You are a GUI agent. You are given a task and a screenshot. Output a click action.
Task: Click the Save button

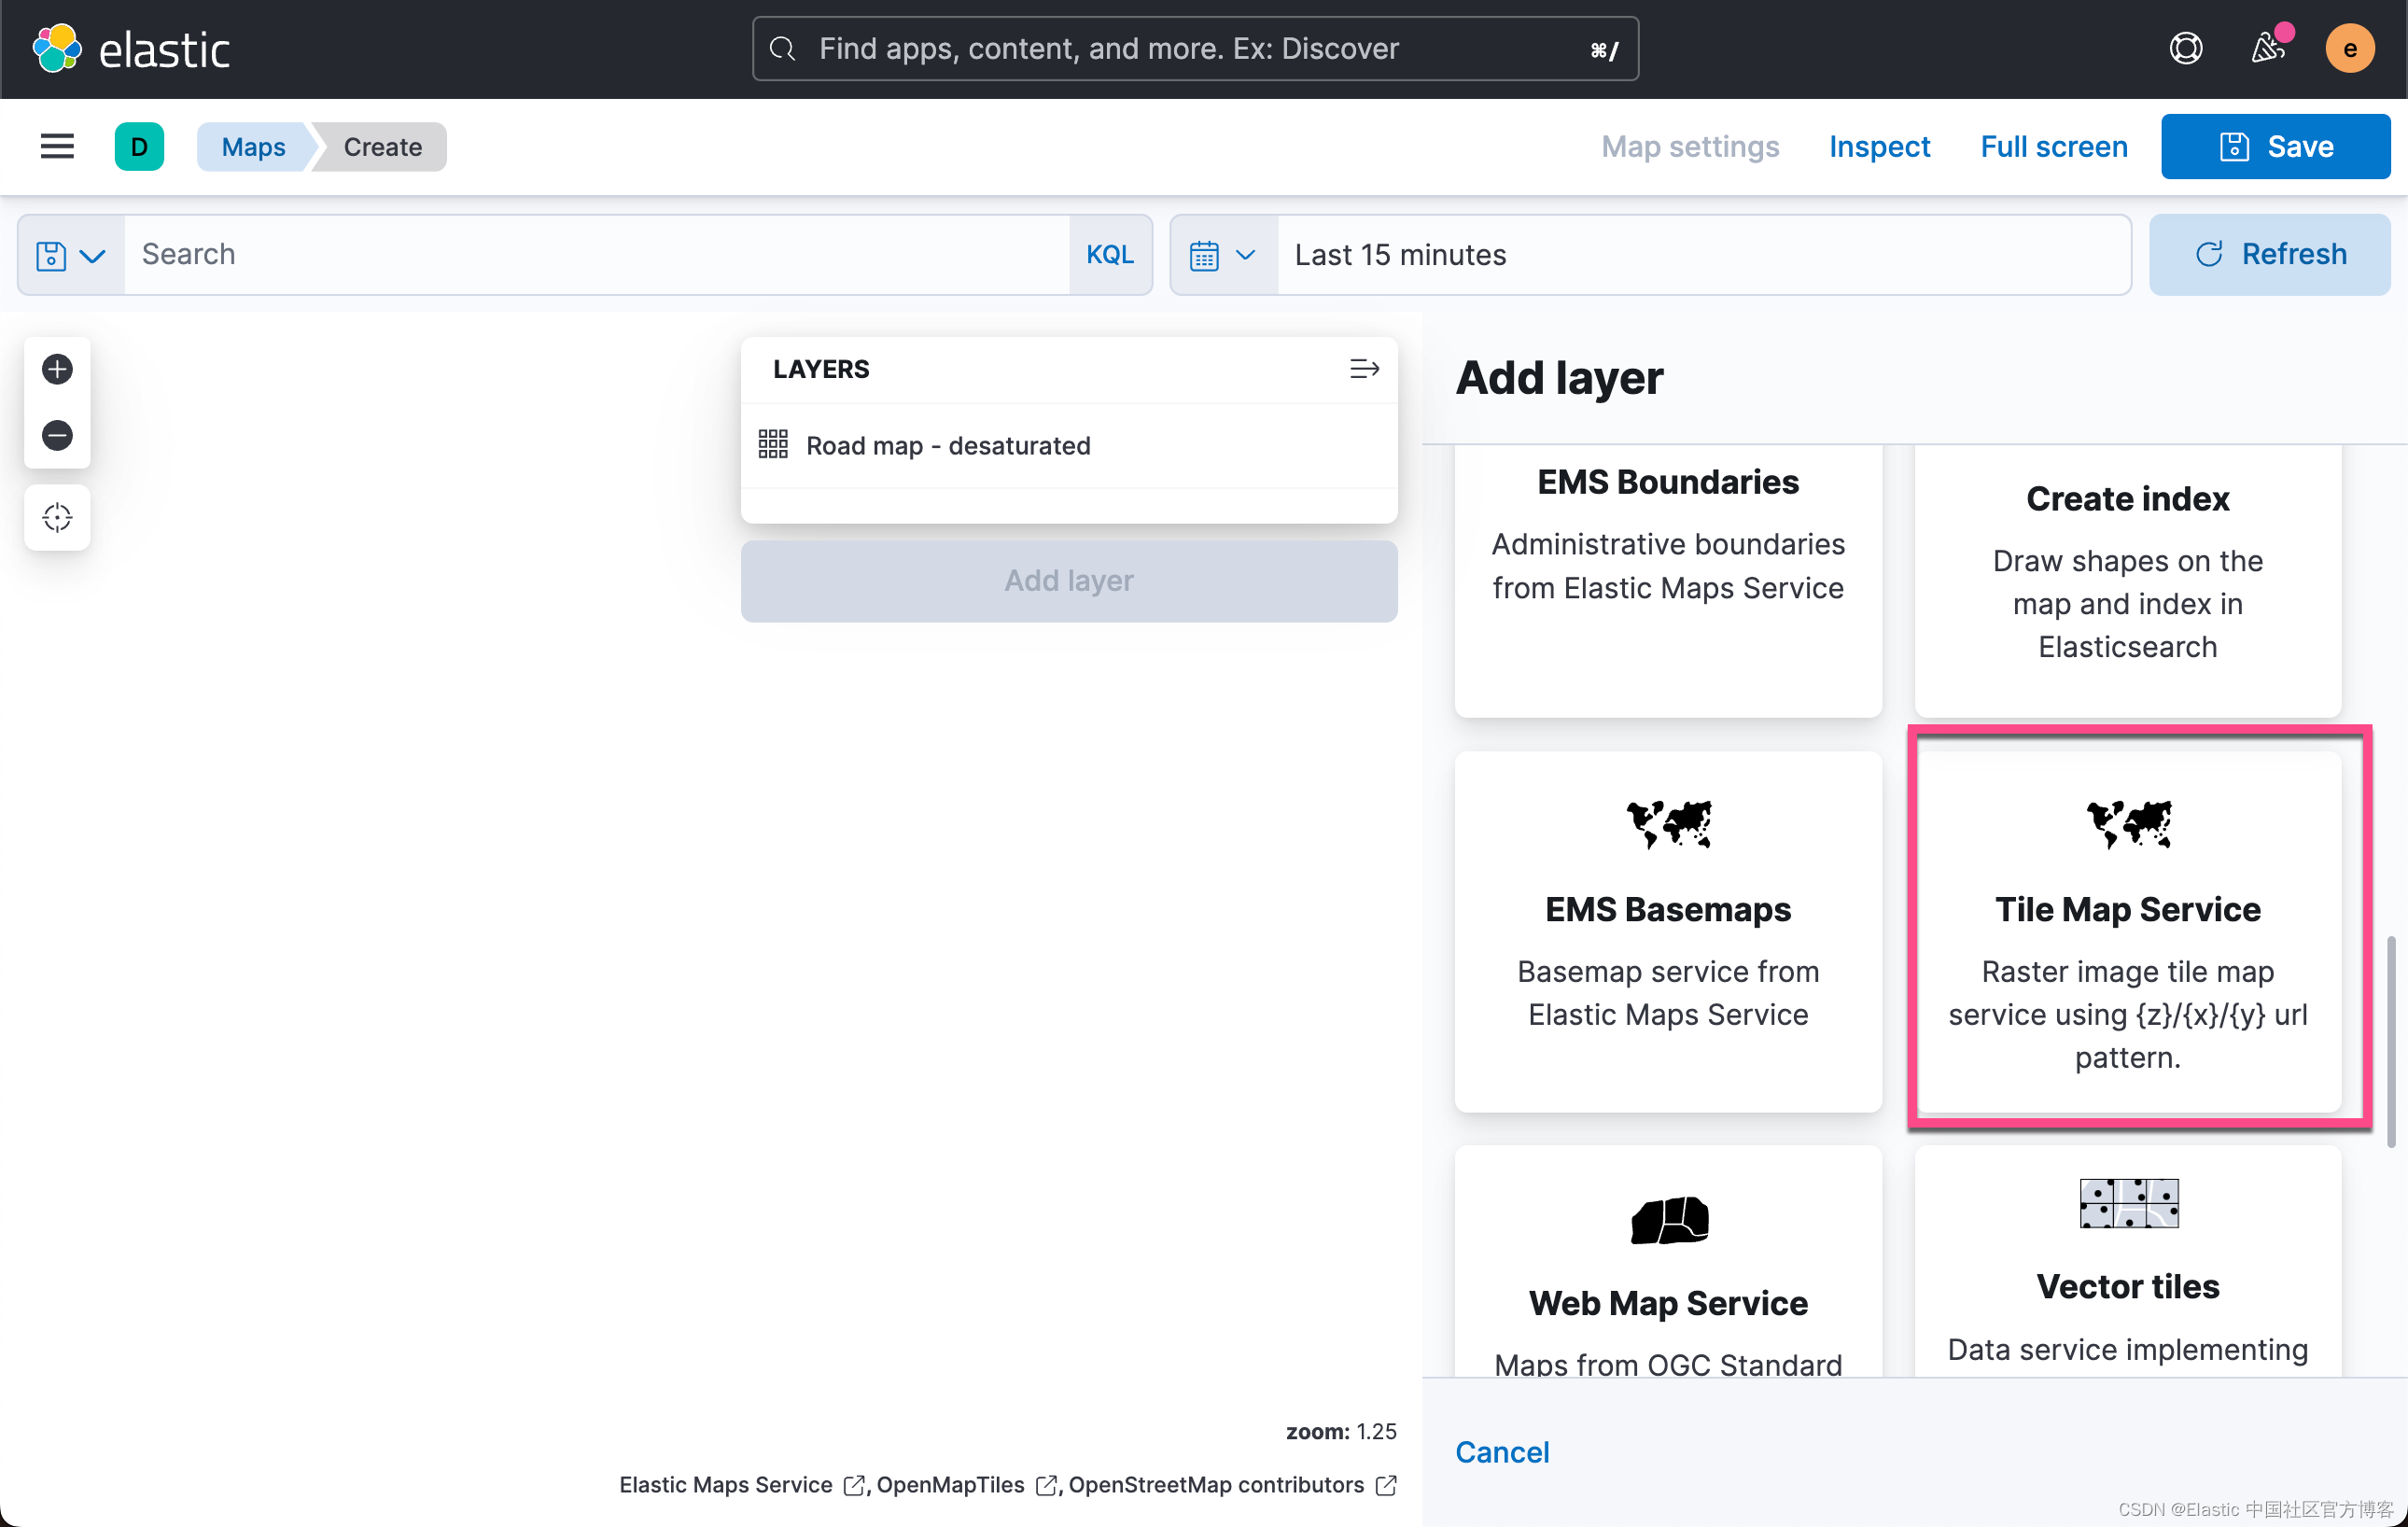[2275, 147]
